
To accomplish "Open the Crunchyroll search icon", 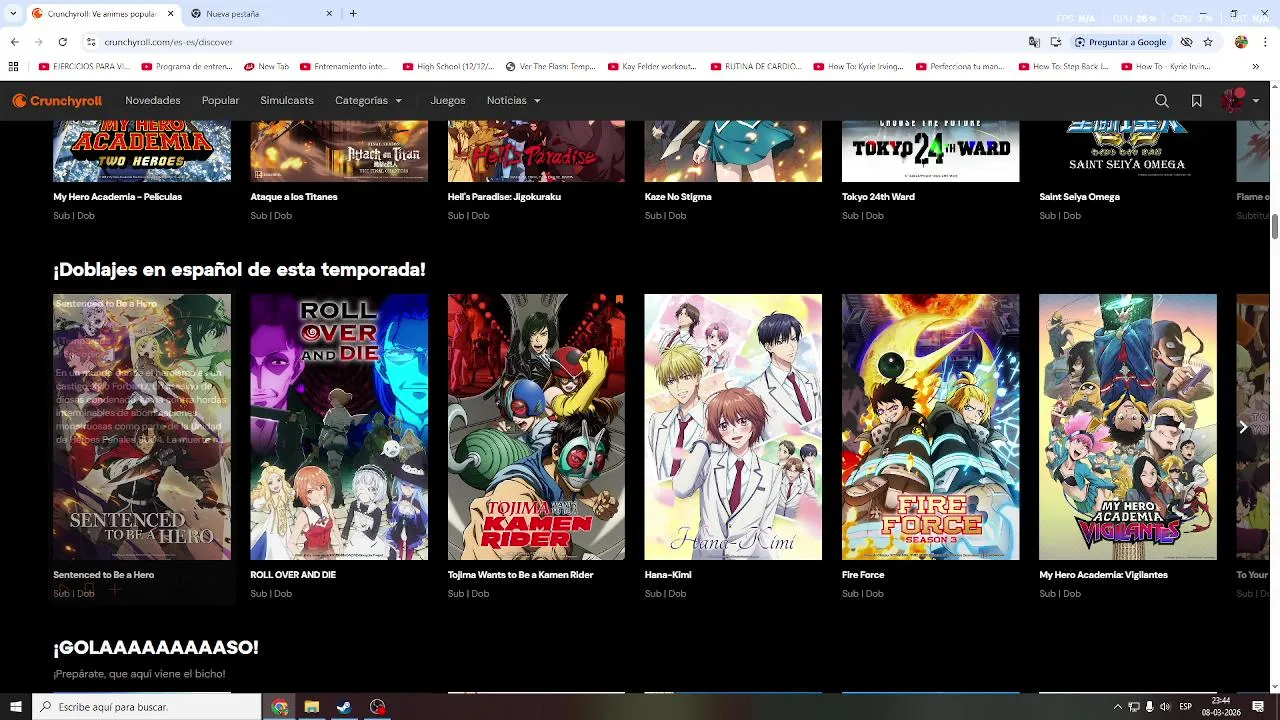I will click(x=1161, y=101).
